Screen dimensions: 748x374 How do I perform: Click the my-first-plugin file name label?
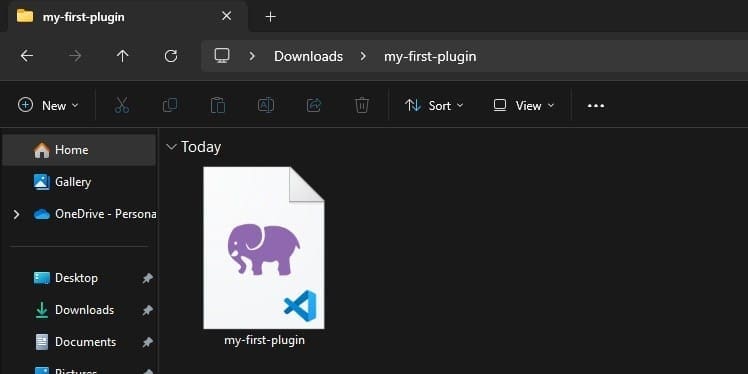point(264,340)
